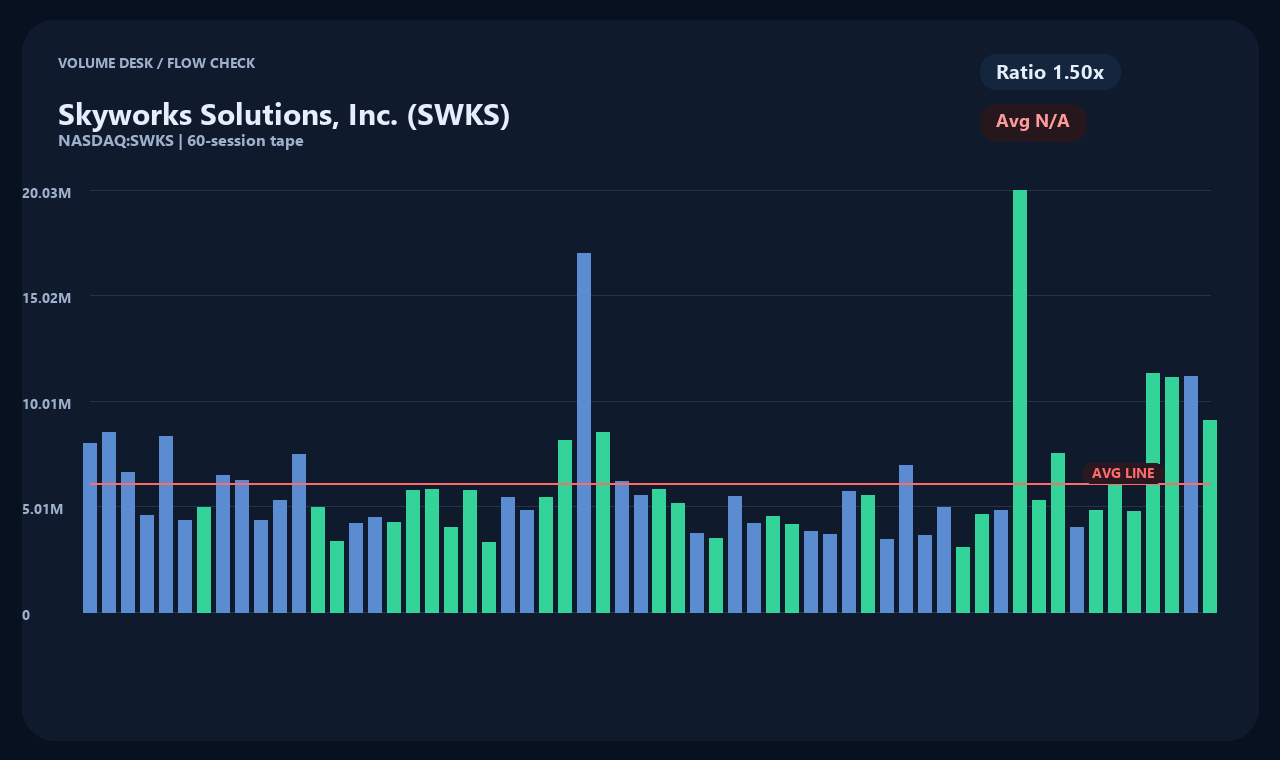Select the tallest blue volume bar
This screenshot has width=1280, height=760.
click(584, 433)
